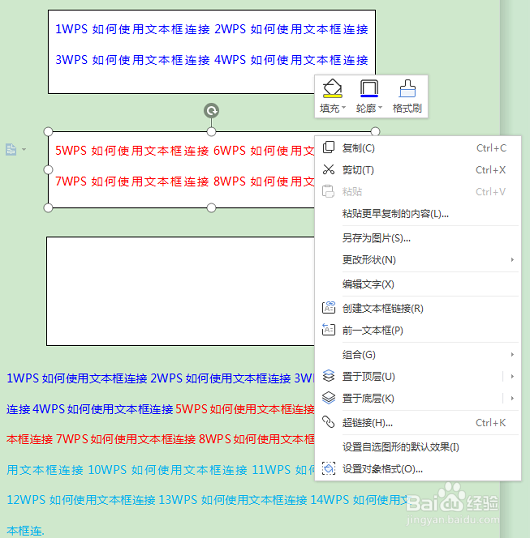
Task: Click body text line beginning 用文本框连接 10WPS
Action: (160, 470)
